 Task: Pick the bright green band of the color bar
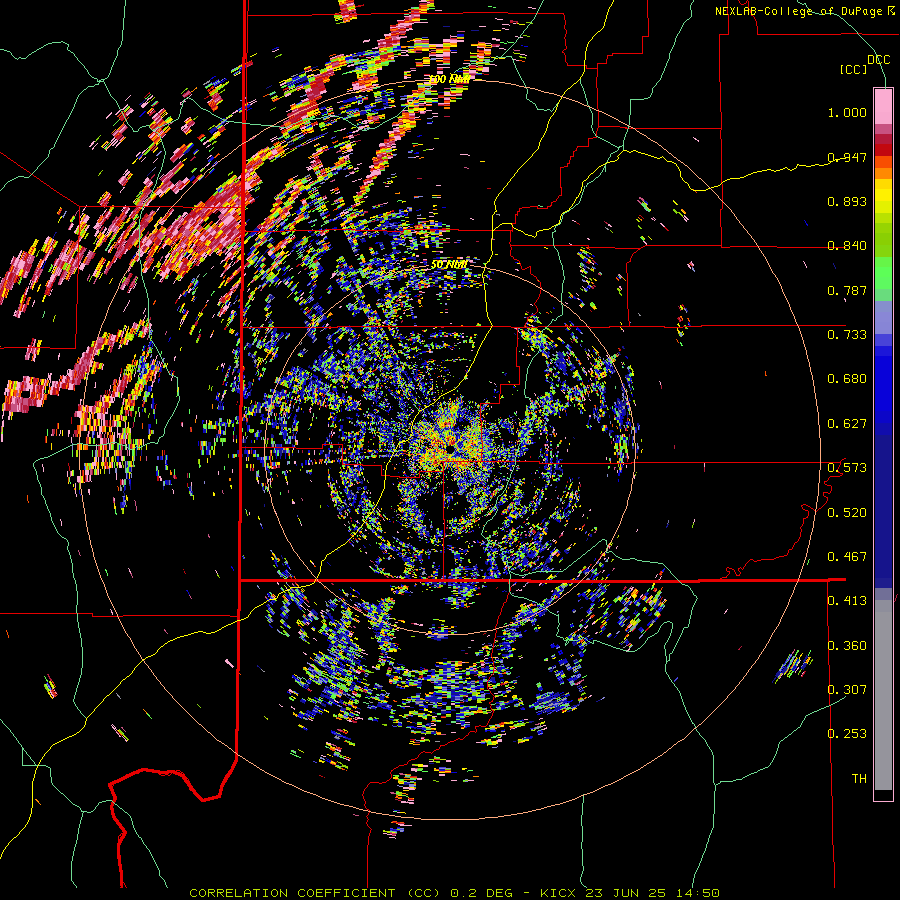point(883,273)
